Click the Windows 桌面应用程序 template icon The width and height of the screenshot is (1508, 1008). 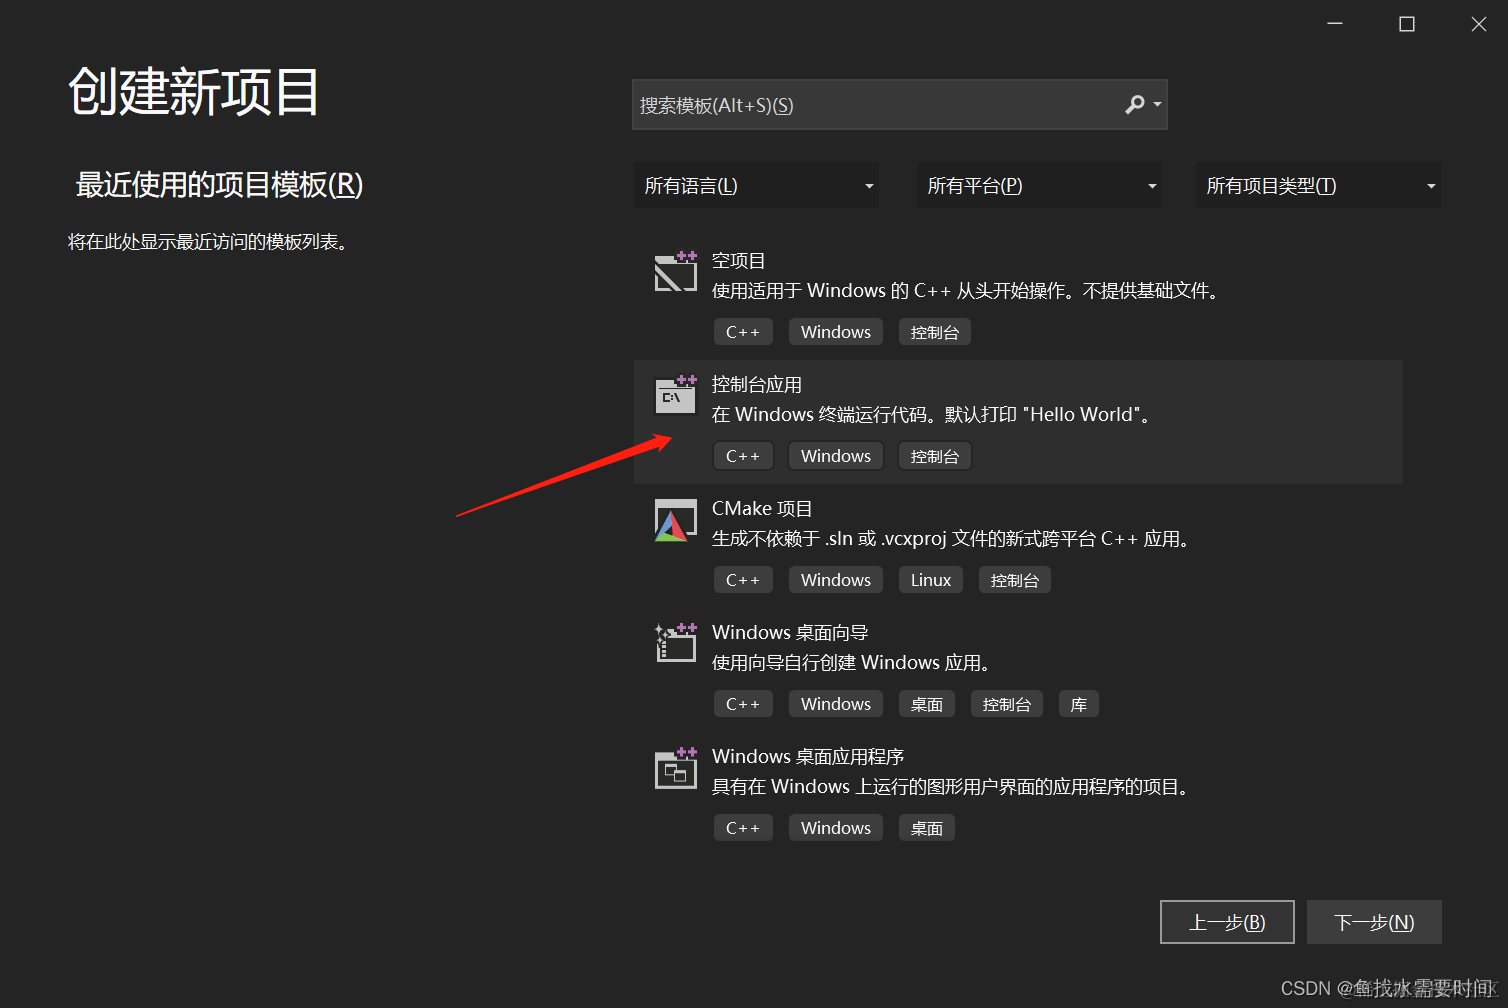[675, 769]
